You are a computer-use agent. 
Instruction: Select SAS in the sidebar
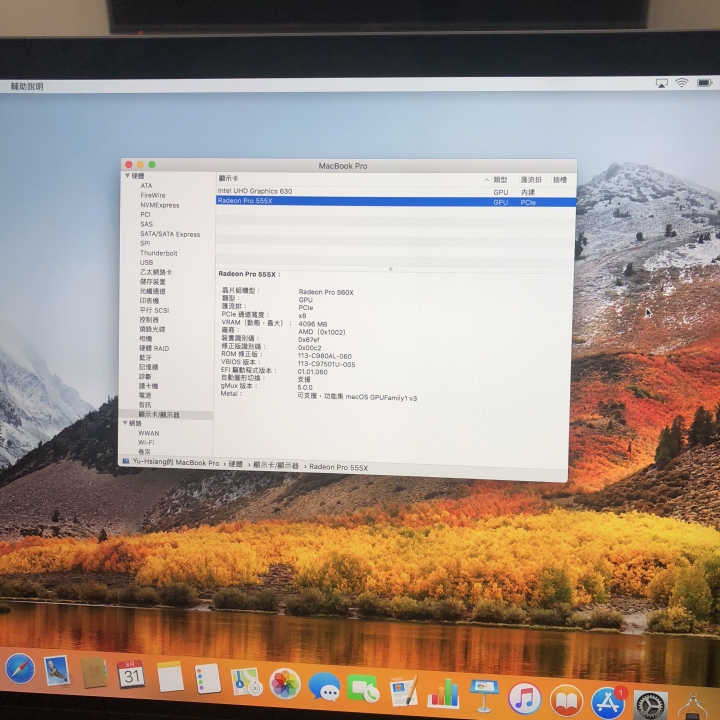[x=146, y=224]
